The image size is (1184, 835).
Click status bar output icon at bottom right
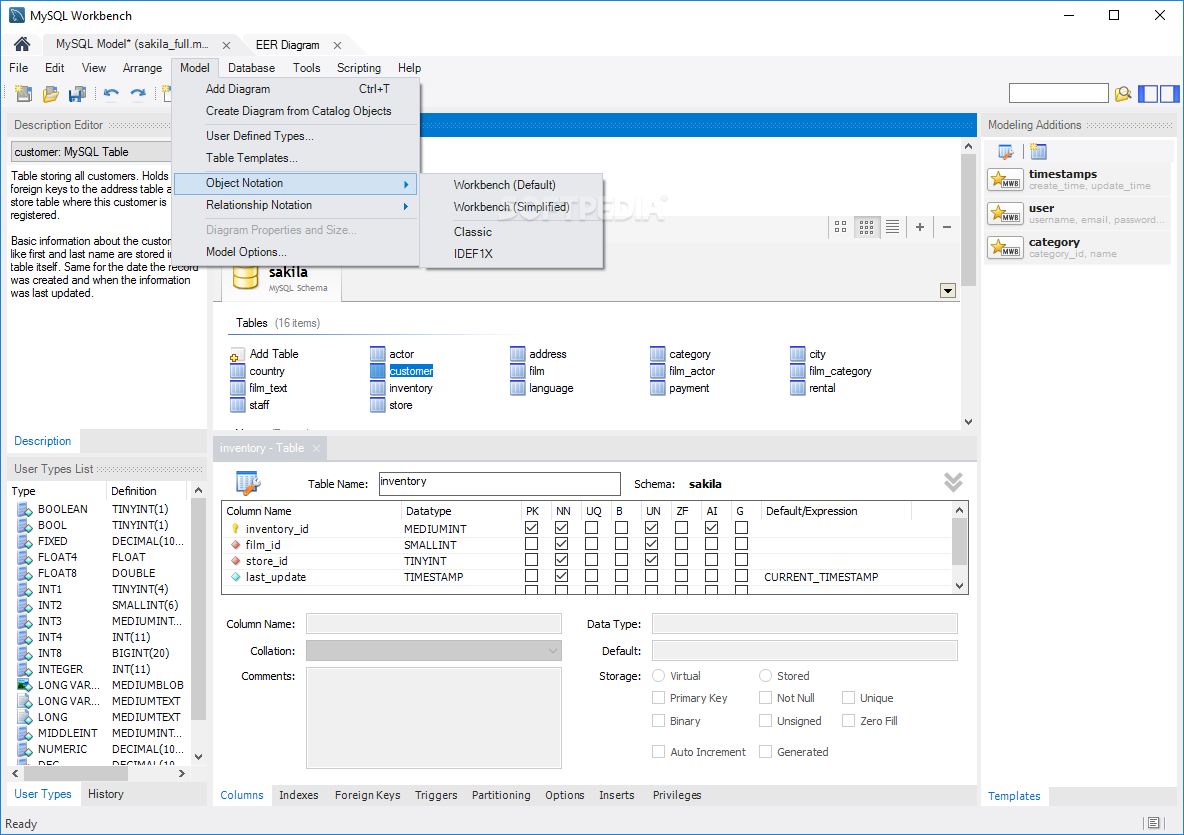pos(1153,823)
